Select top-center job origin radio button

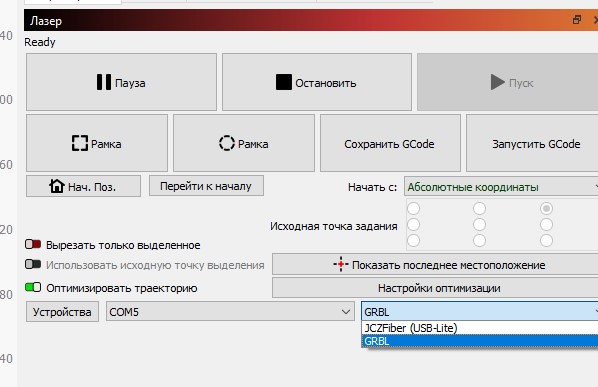(479, 209)
